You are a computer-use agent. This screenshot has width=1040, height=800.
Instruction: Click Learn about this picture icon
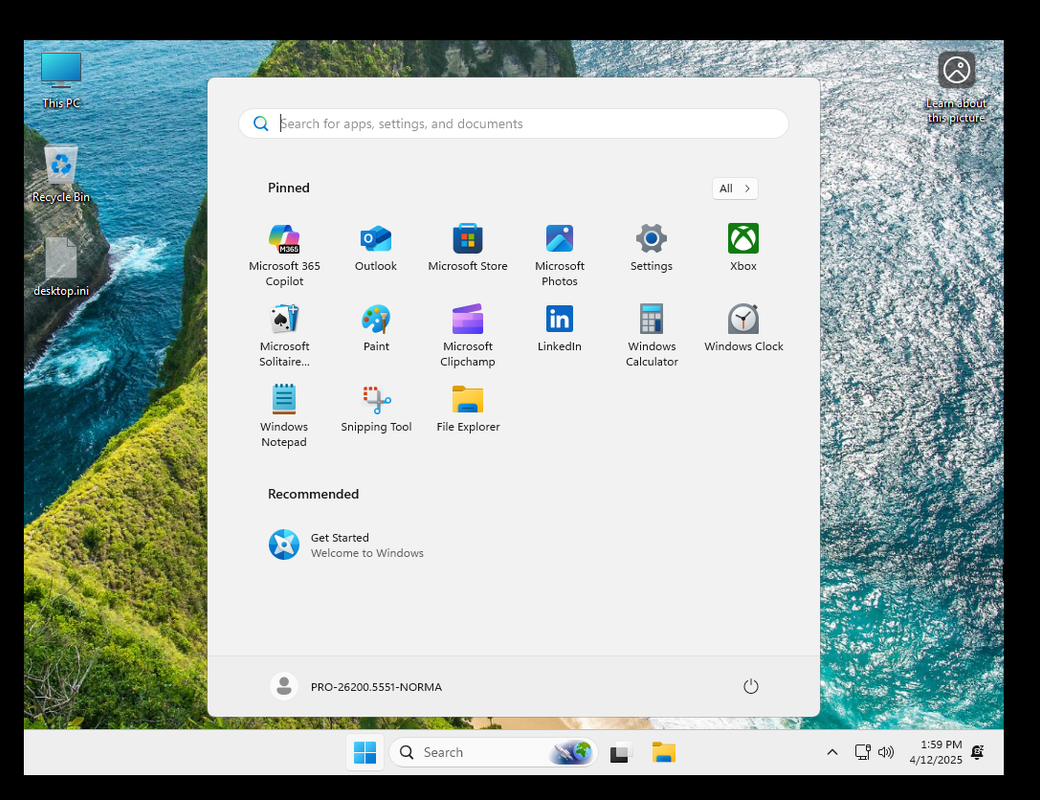point(956,88)
